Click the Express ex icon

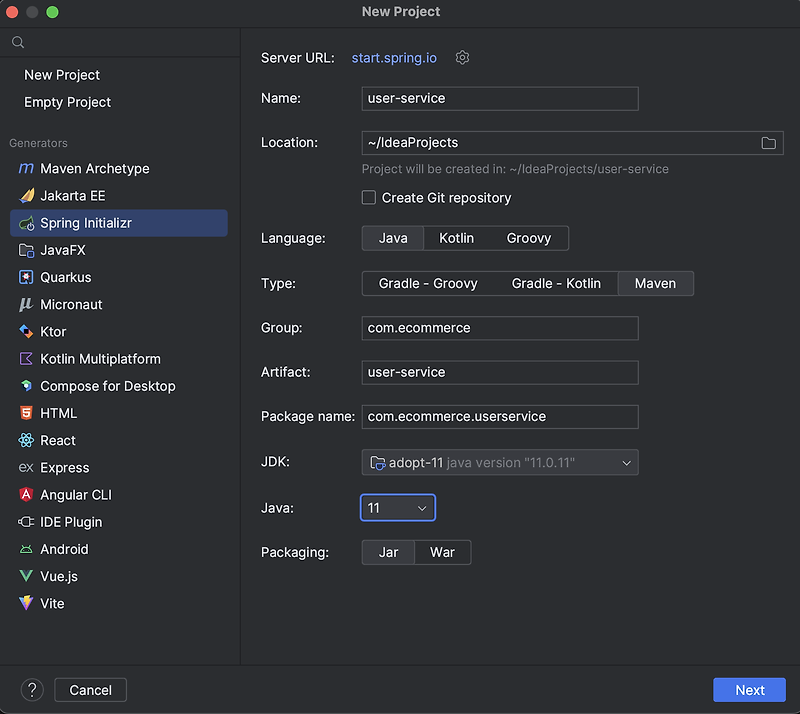(26, 467)
